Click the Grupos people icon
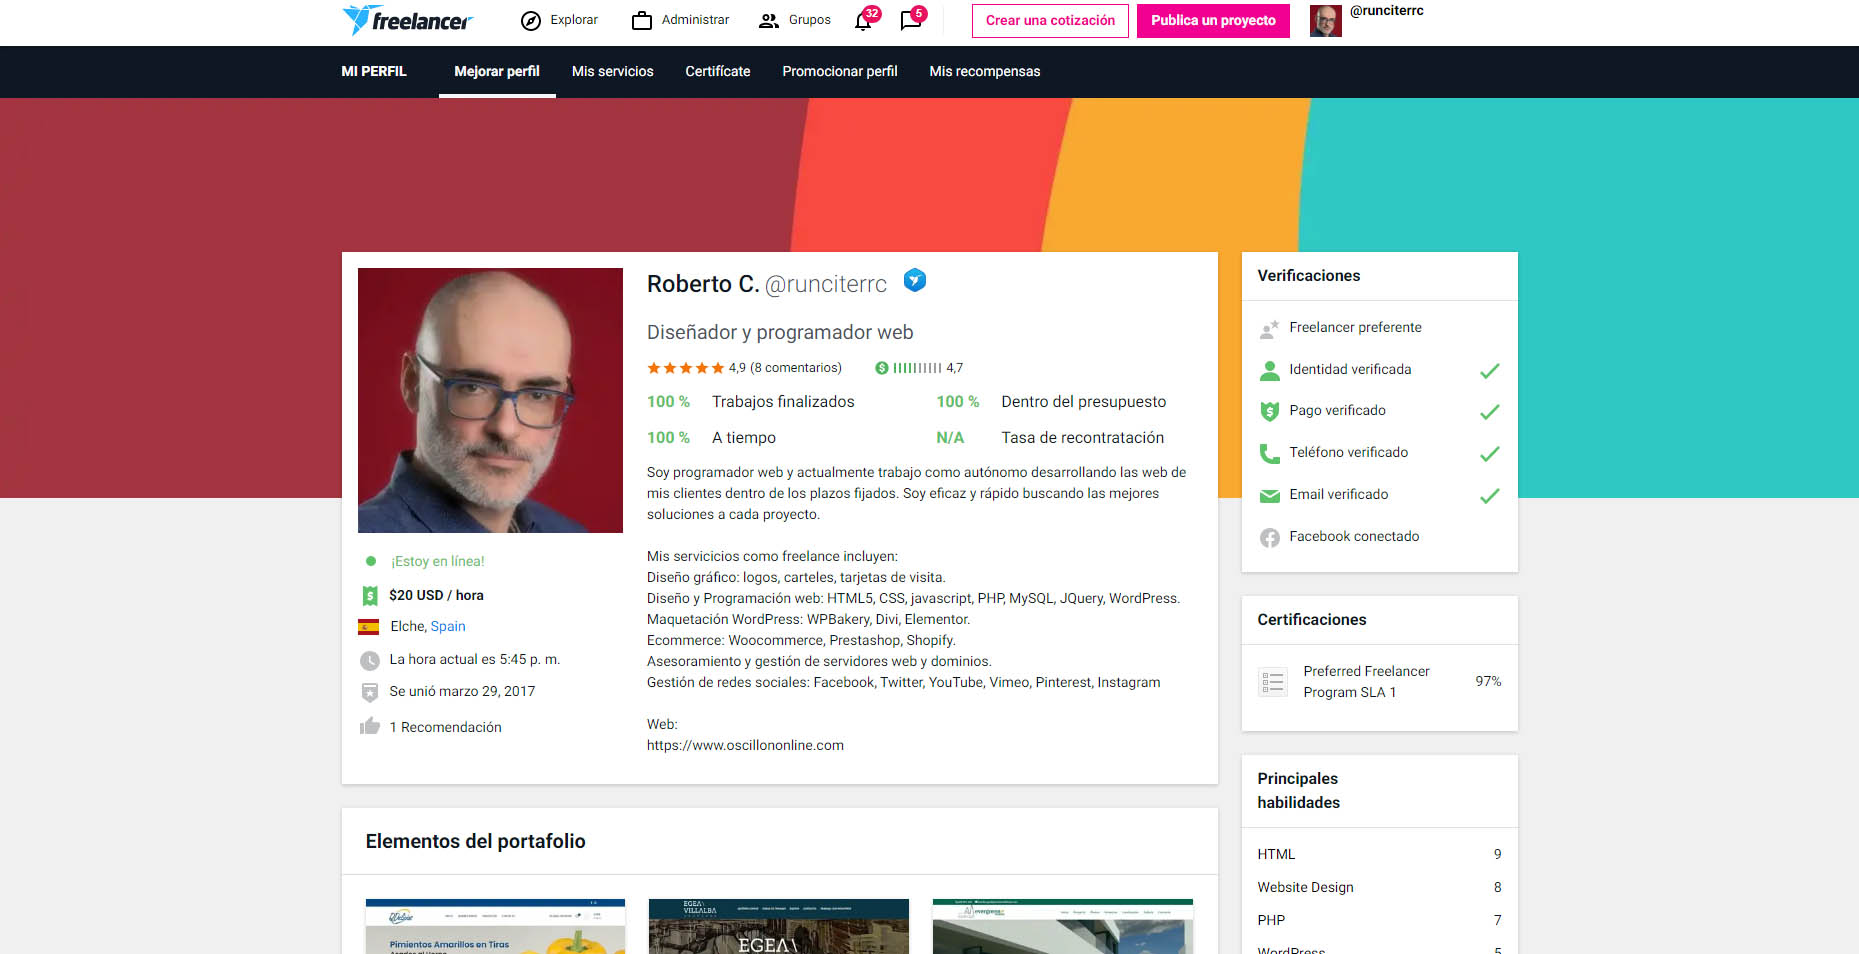1859x954 pixels. [x=768, y=21]
